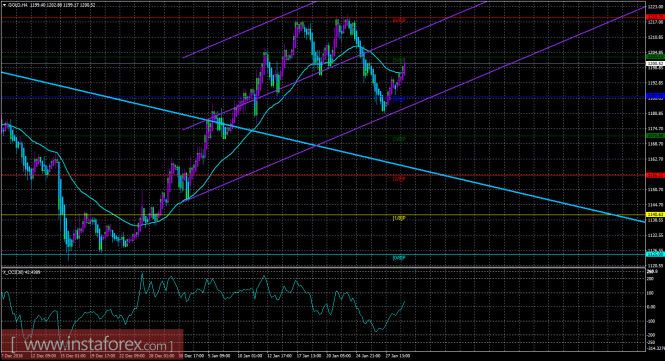The image size is (665, 361).
Task: Select the red price tag near 1156
Action: [655, 175]
